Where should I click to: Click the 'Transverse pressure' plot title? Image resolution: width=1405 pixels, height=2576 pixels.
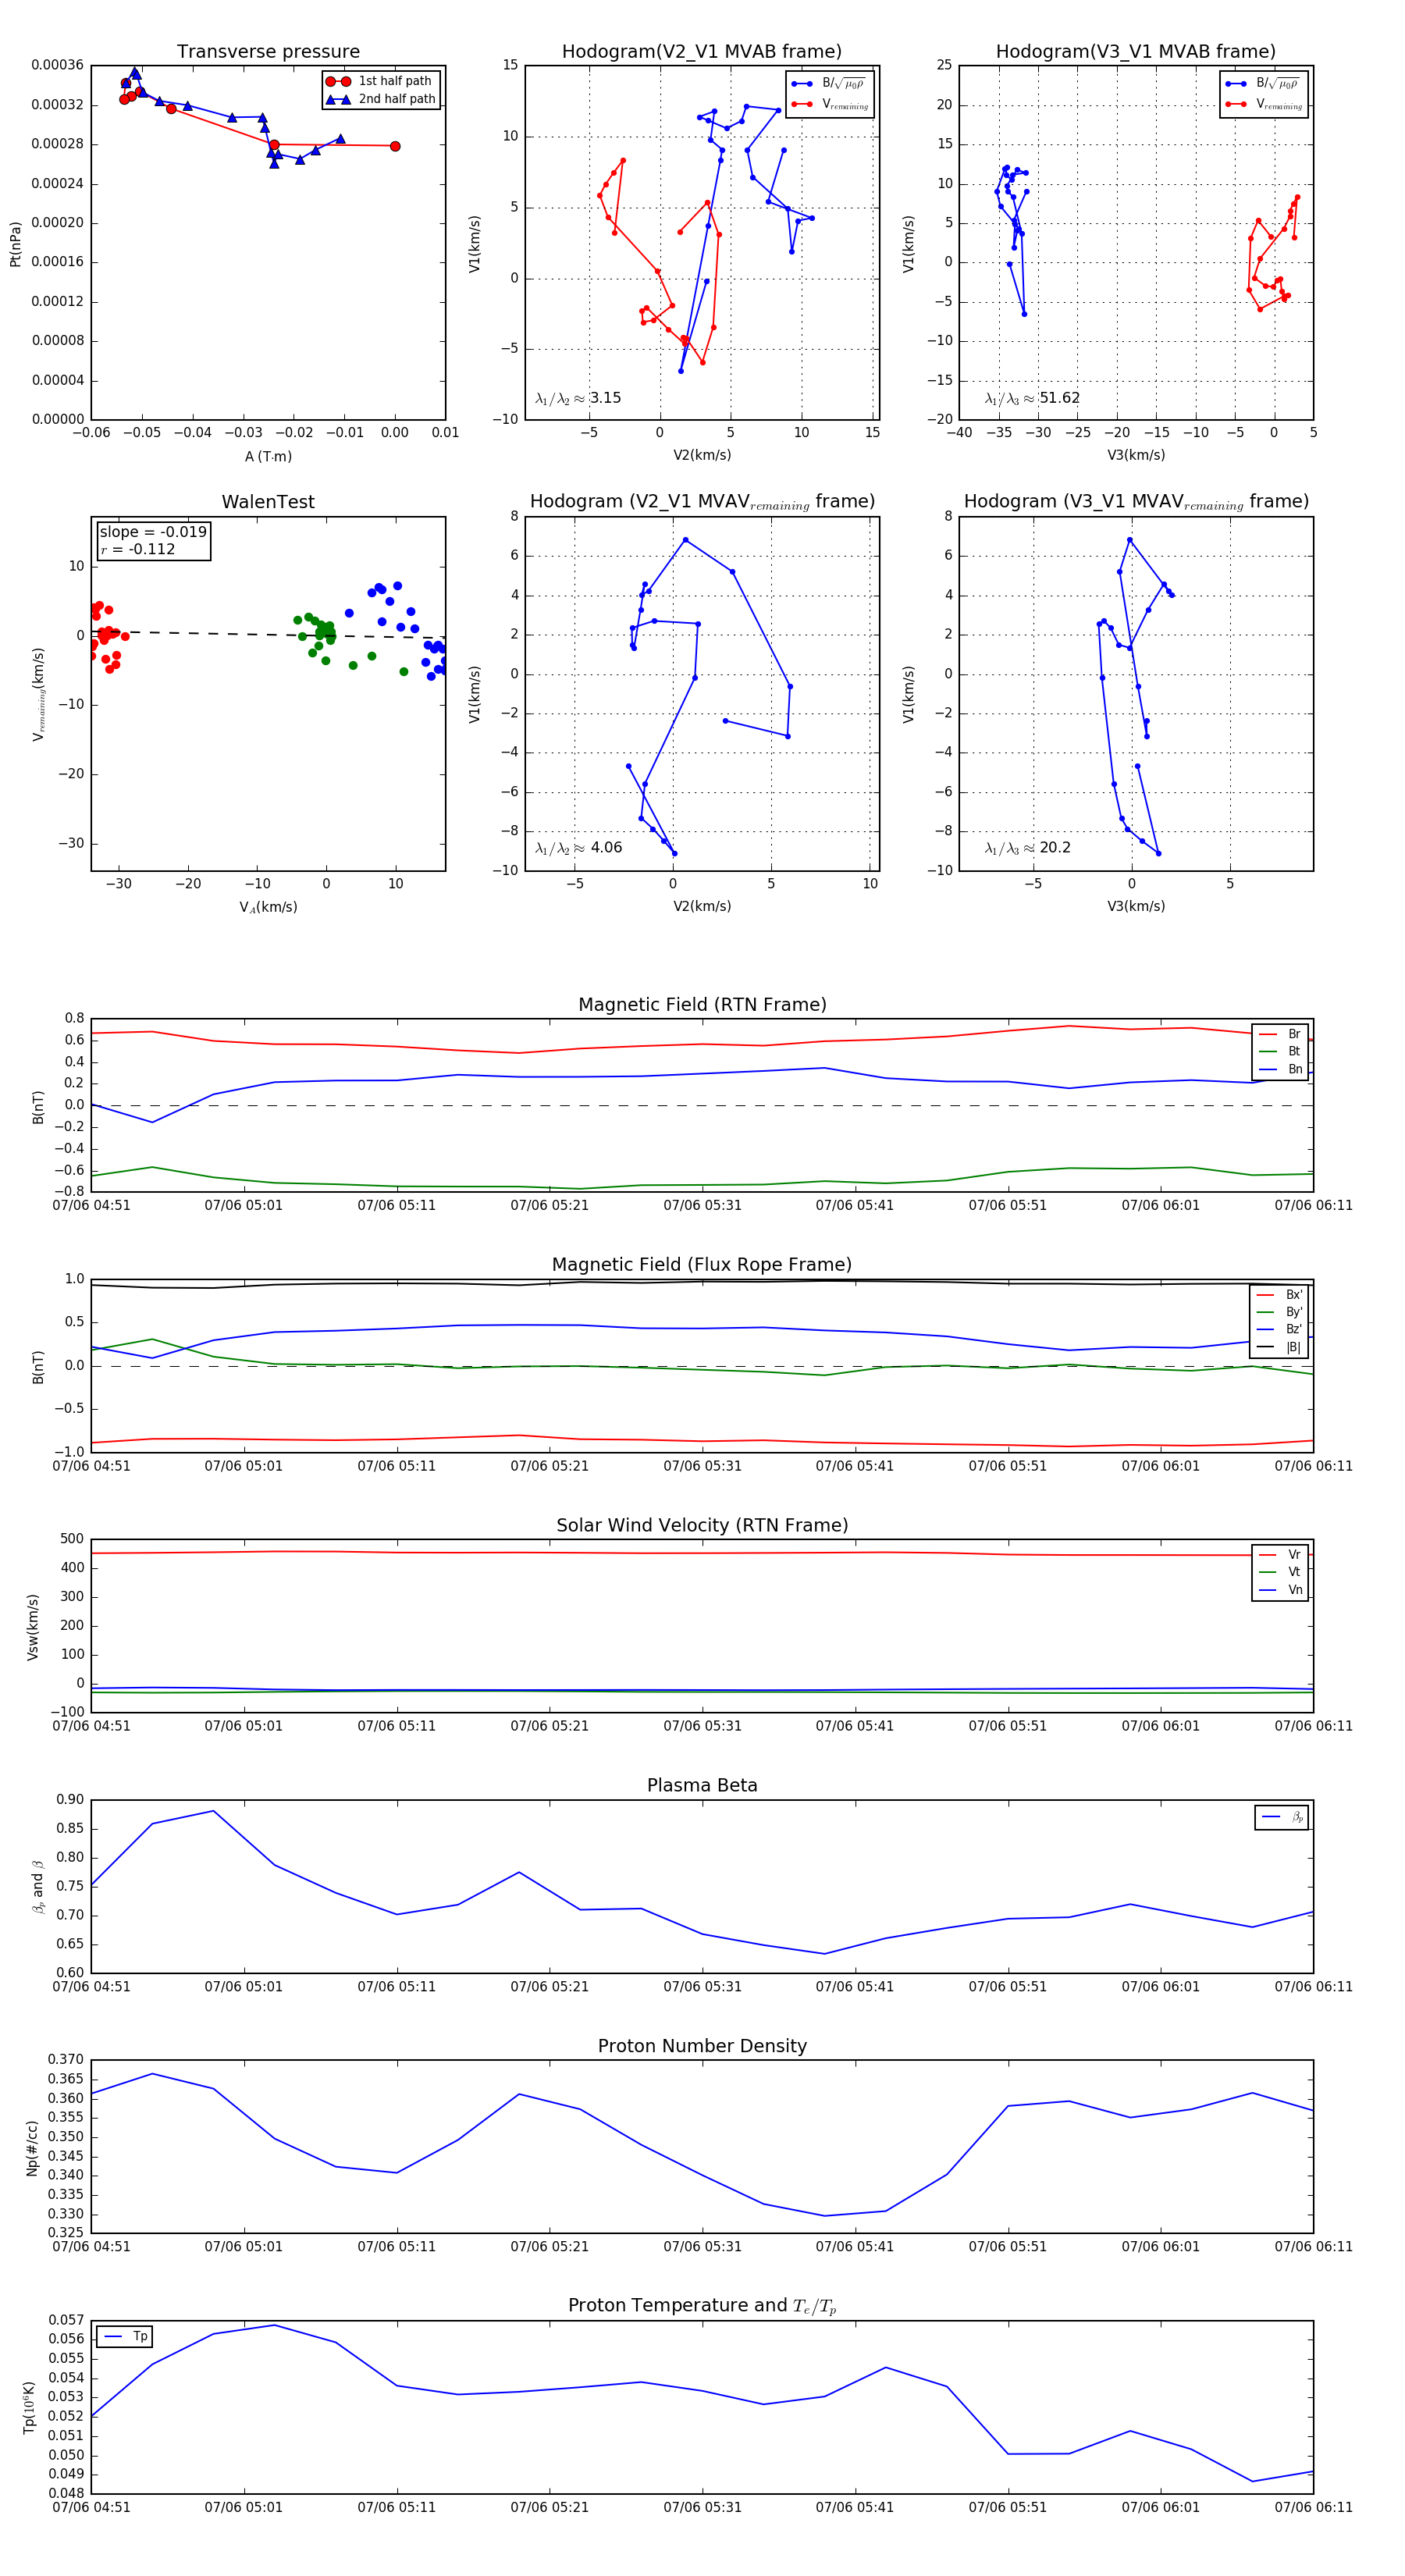(268, 52)
